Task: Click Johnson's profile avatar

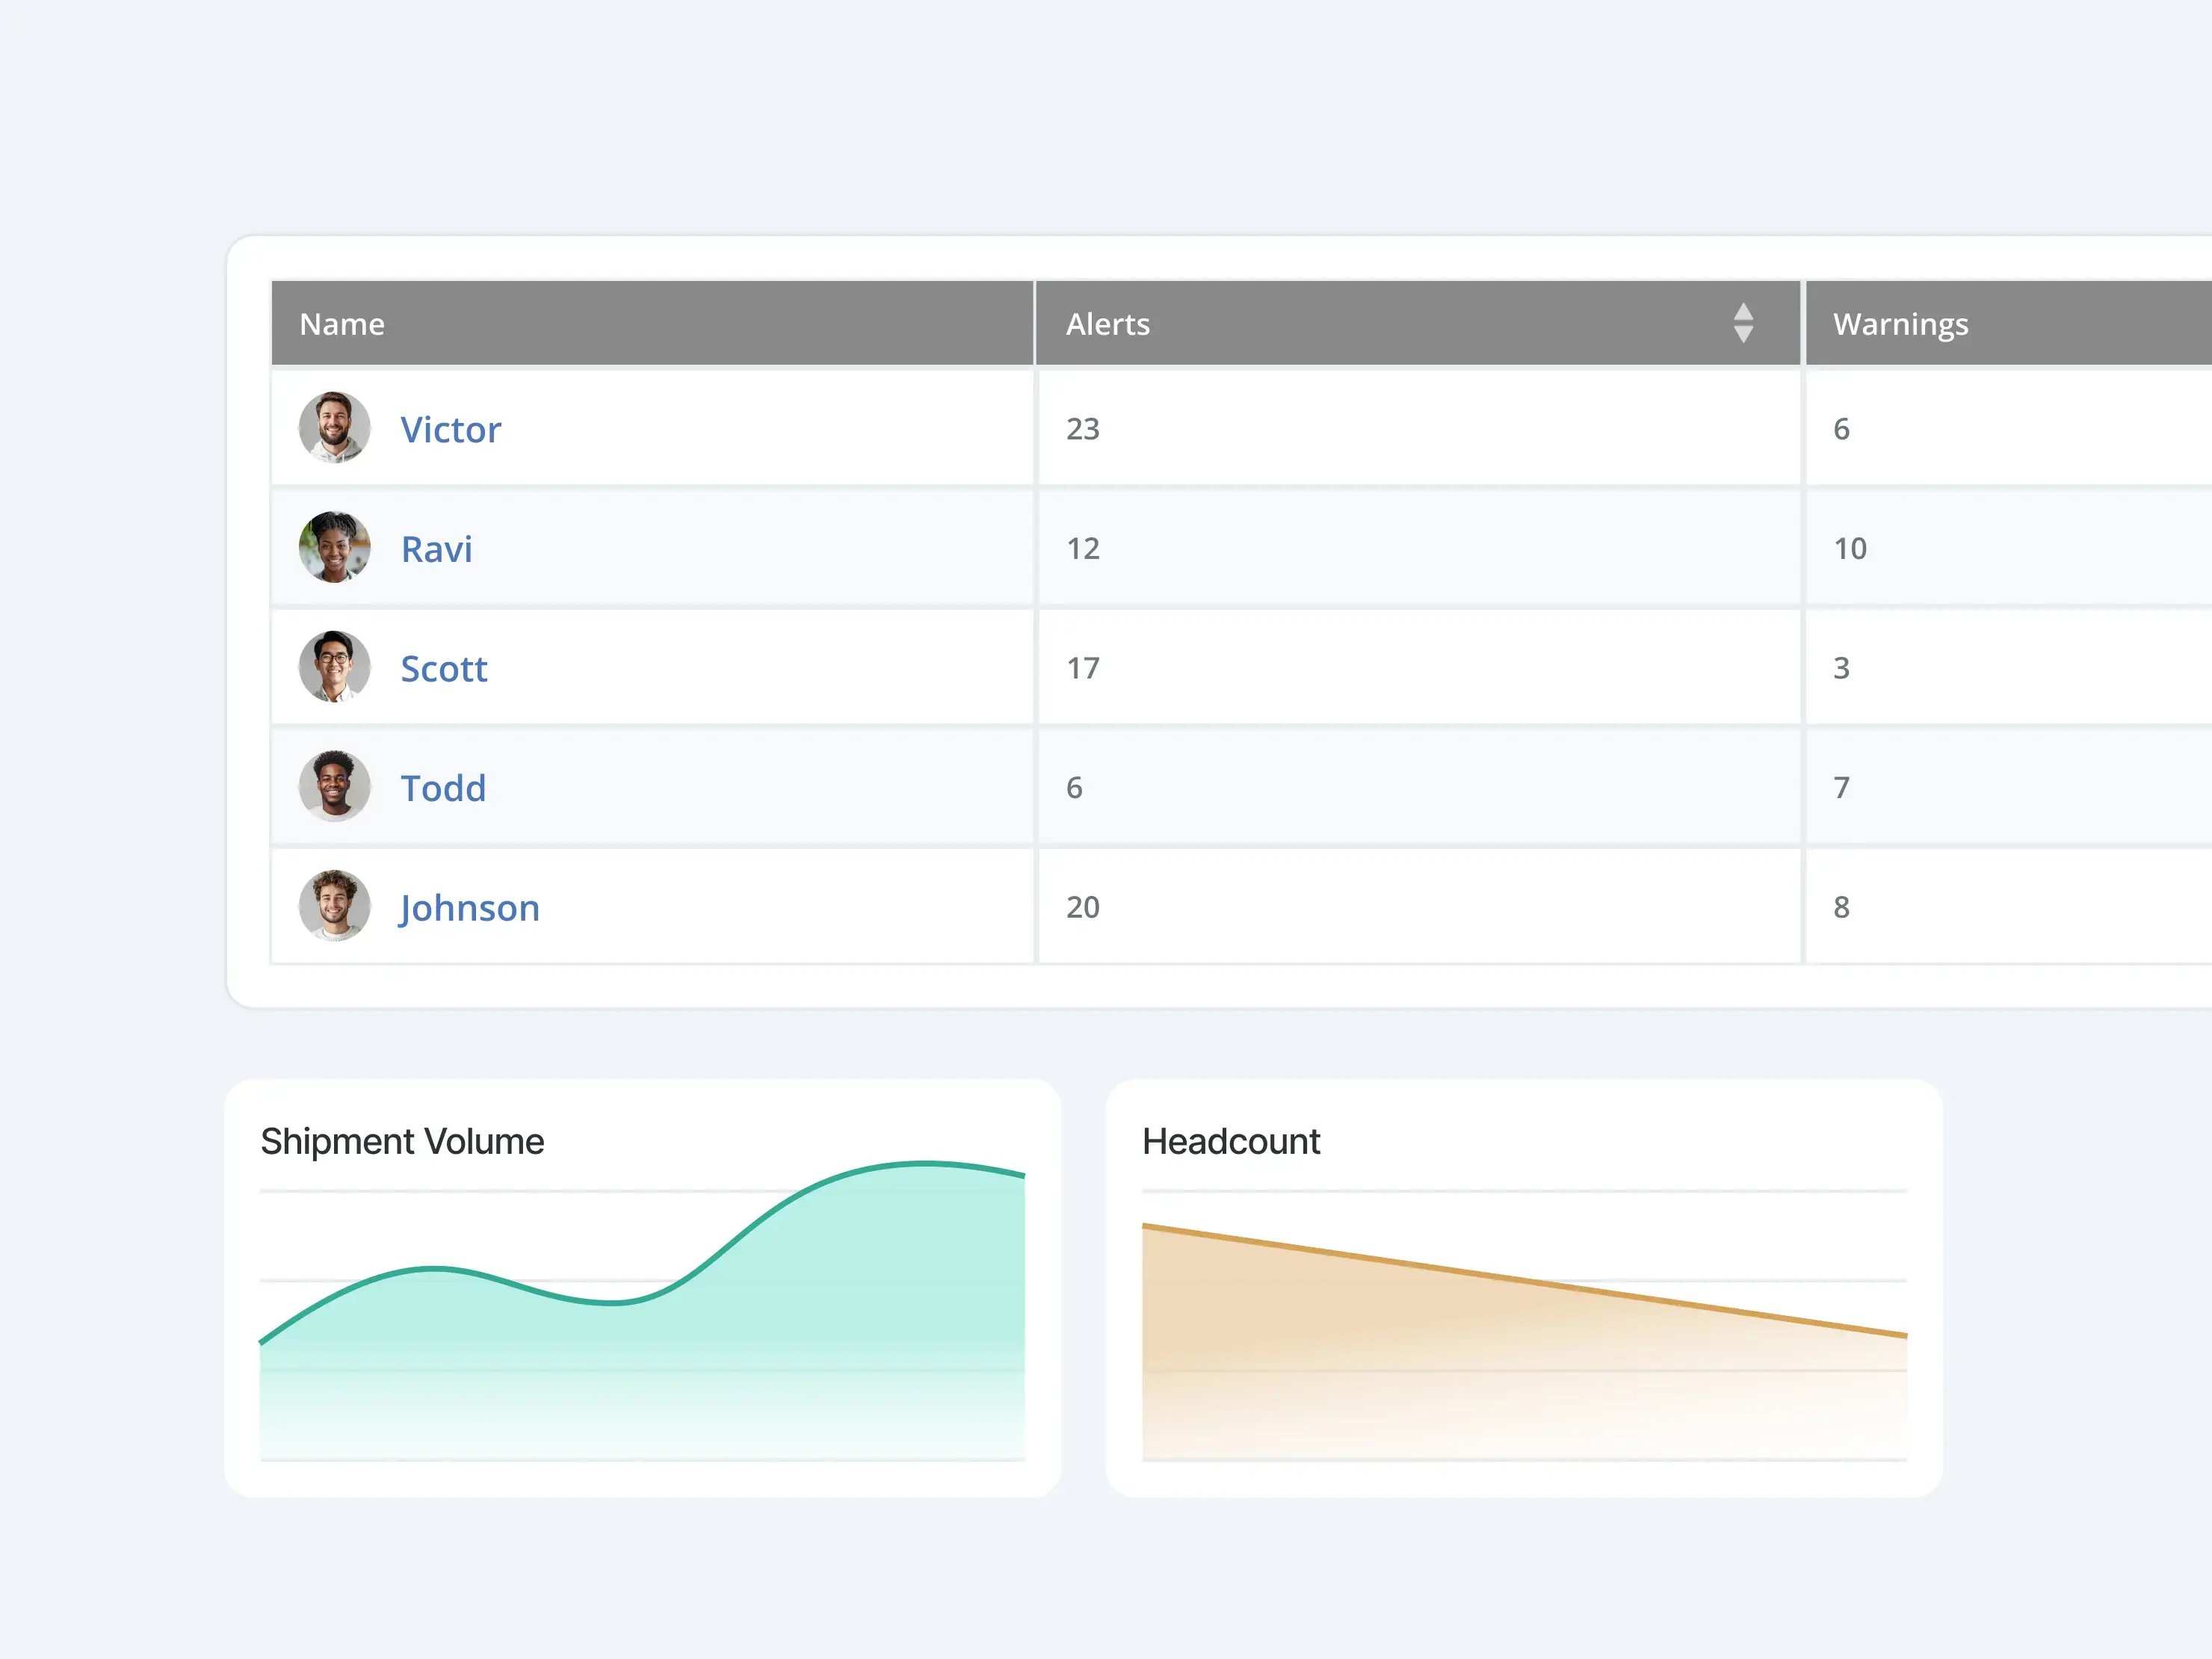Action: [334, 906]
